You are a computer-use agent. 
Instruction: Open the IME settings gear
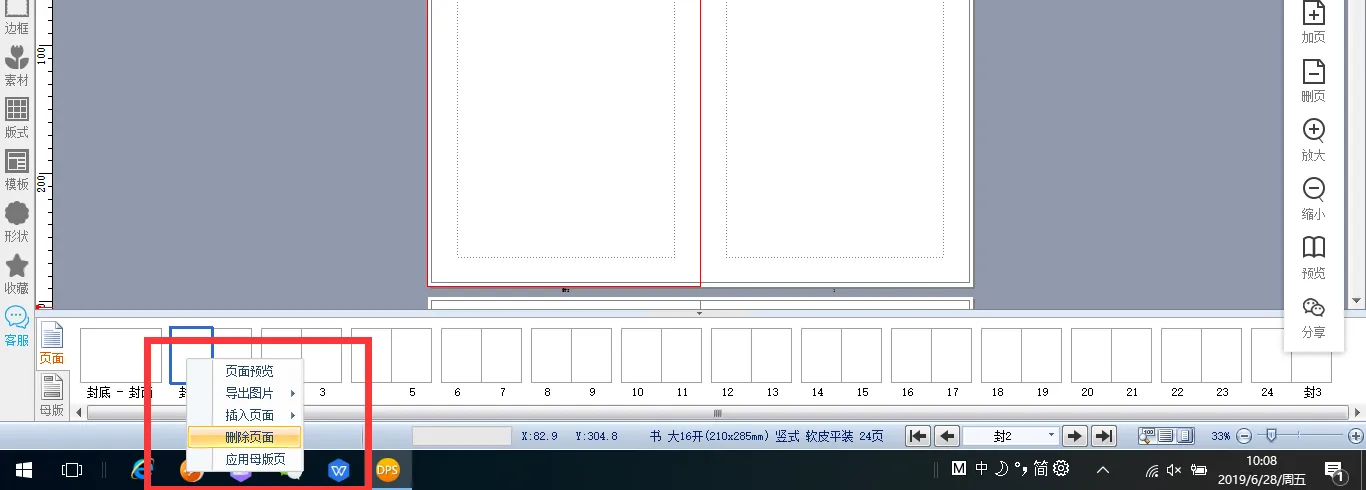(1062, 467)
